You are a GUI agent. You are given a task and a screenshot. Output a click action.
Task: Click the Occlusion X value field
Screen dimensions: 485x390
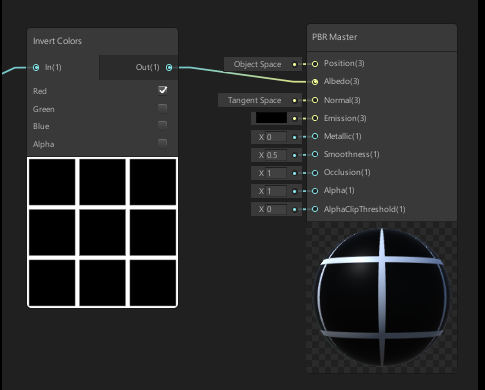(276, 173)
